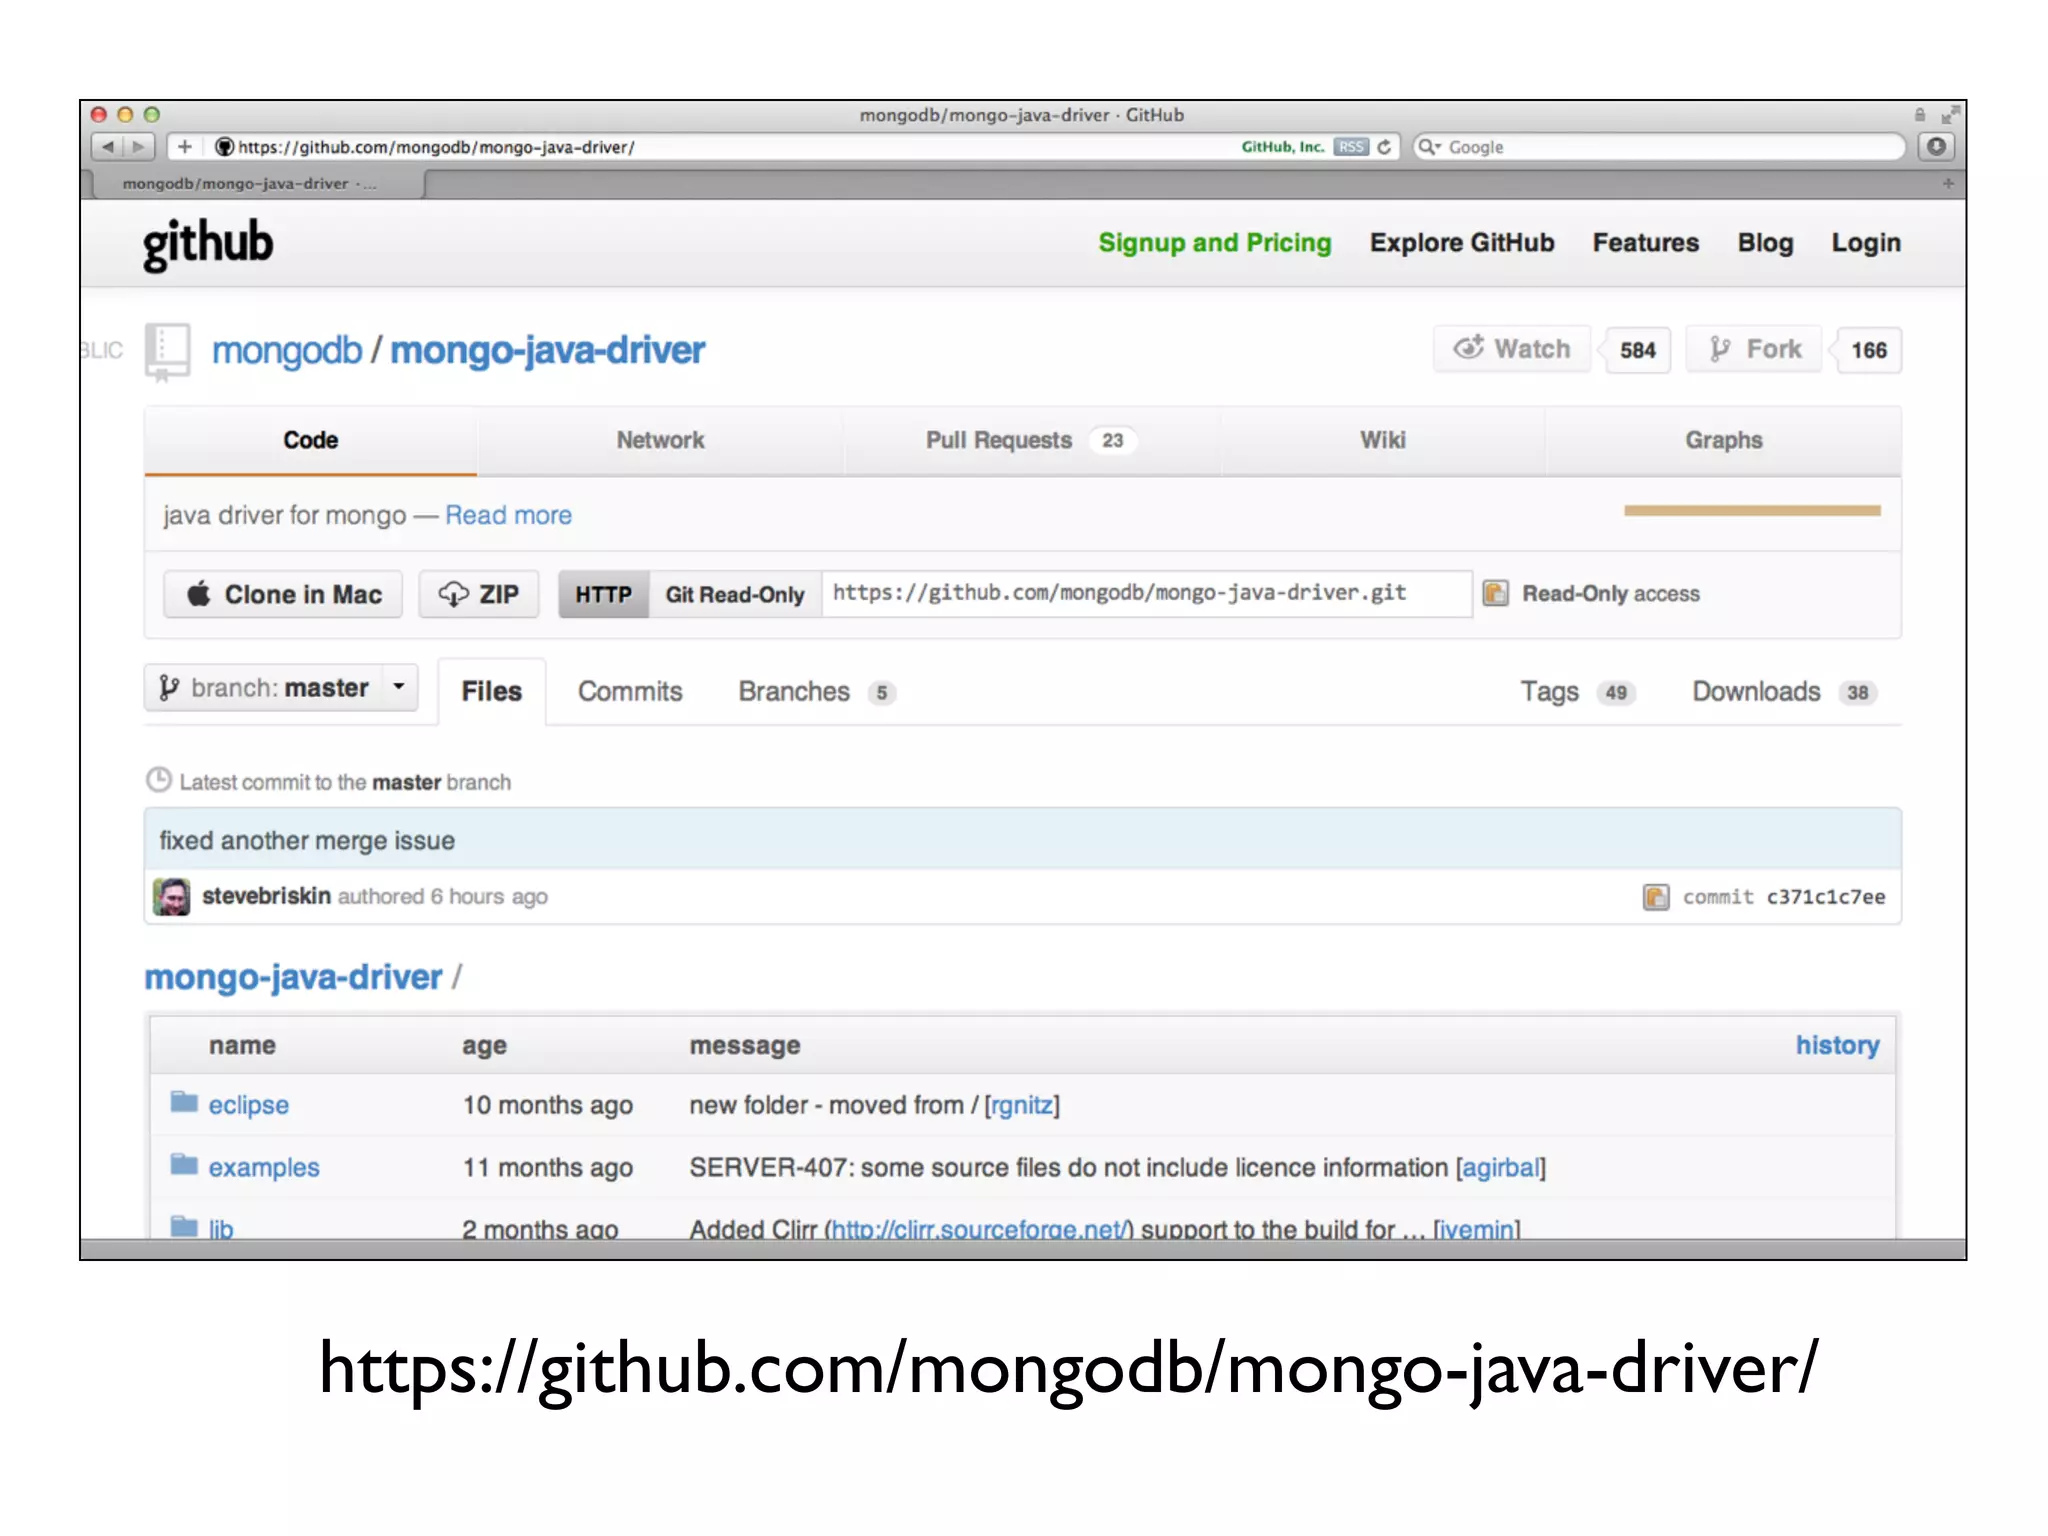Image resolution: width=2048 pixels, height=1536 pixels.
Task: Open the Pull Requests tab
Action: tap(1031, 440)
